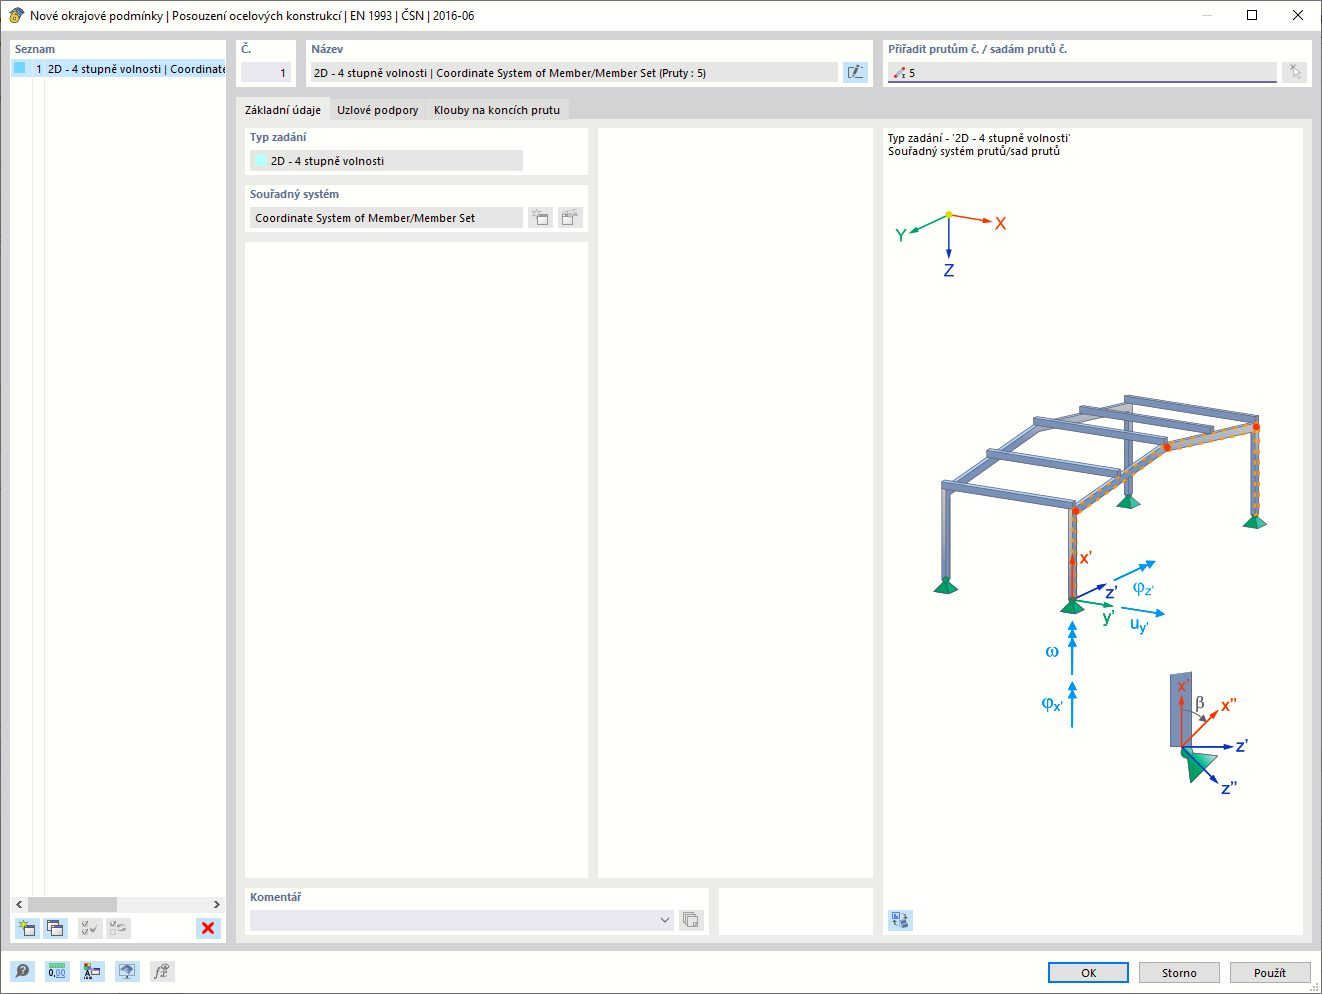The width and height of the screenshot is (1322, 994).
Task: Switch to the Základní údaje tab
Action: pyautogui.click(x=283, y=110)
